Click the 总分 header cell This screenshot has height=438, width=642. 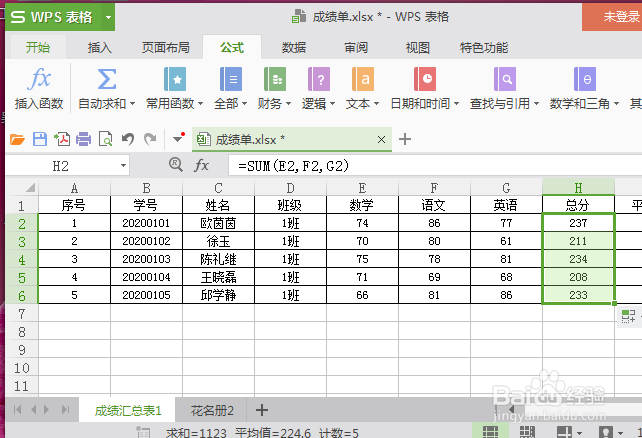click(x=578, y=205)
